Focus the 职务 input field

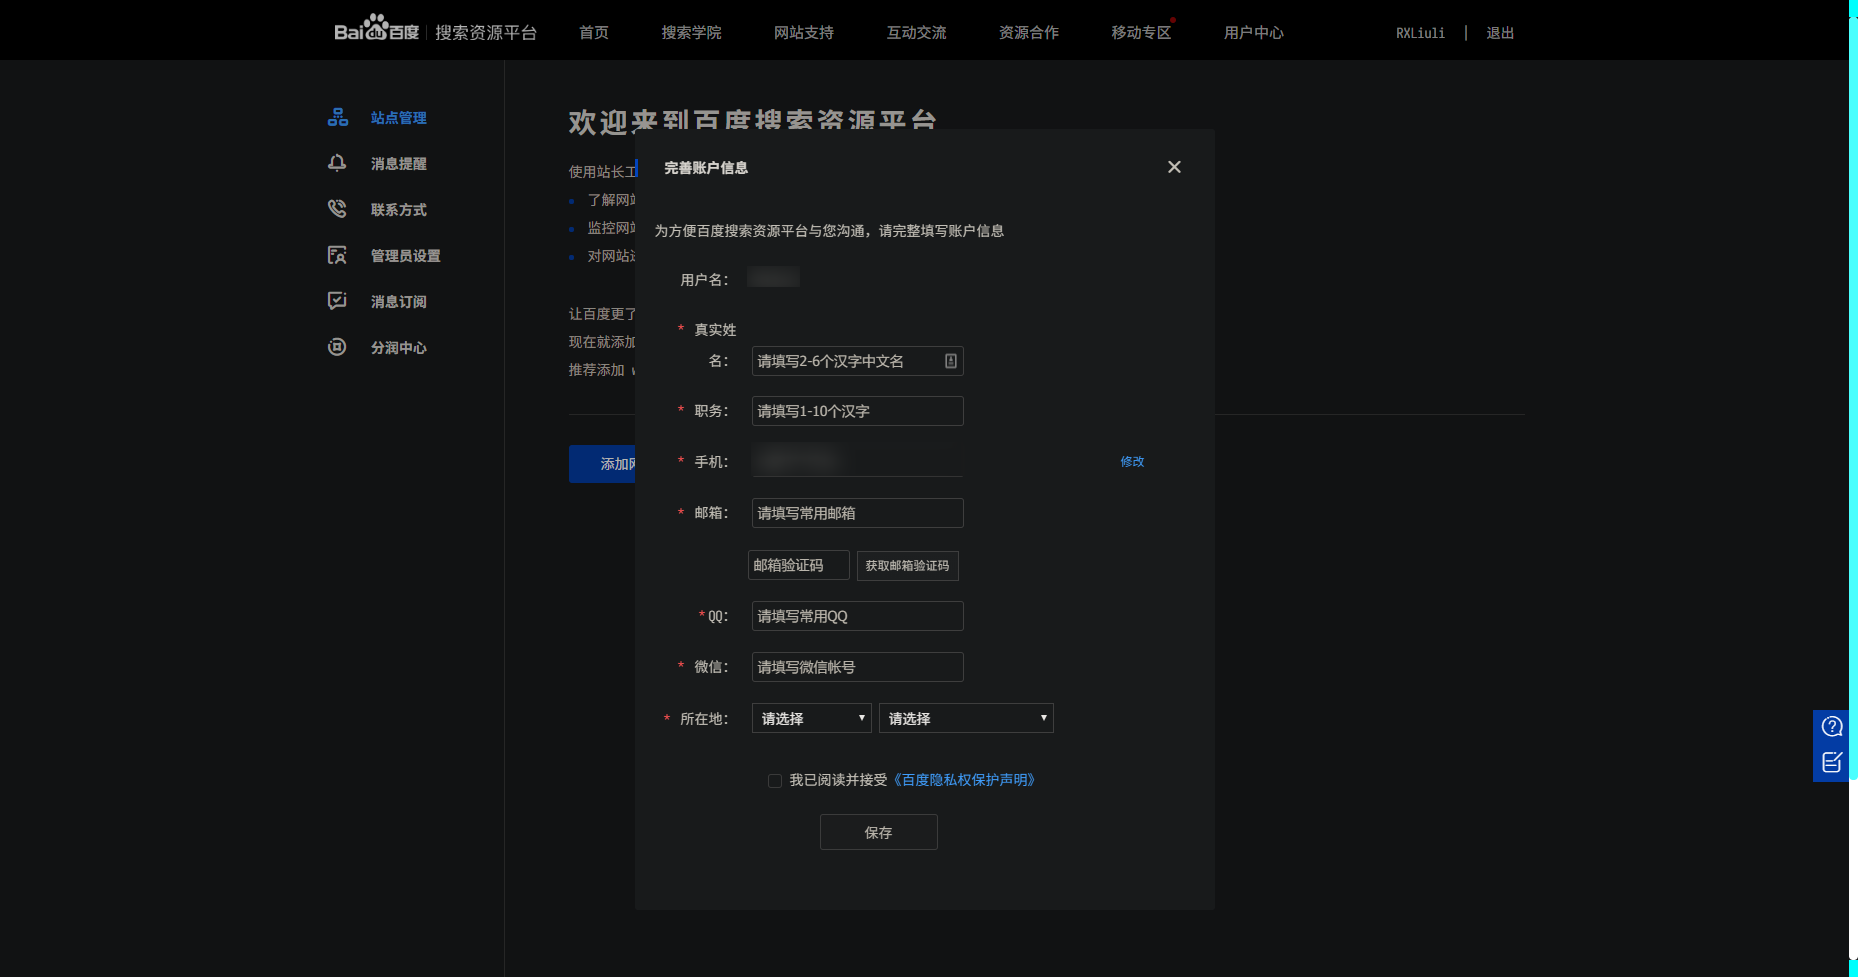point(857,411)
